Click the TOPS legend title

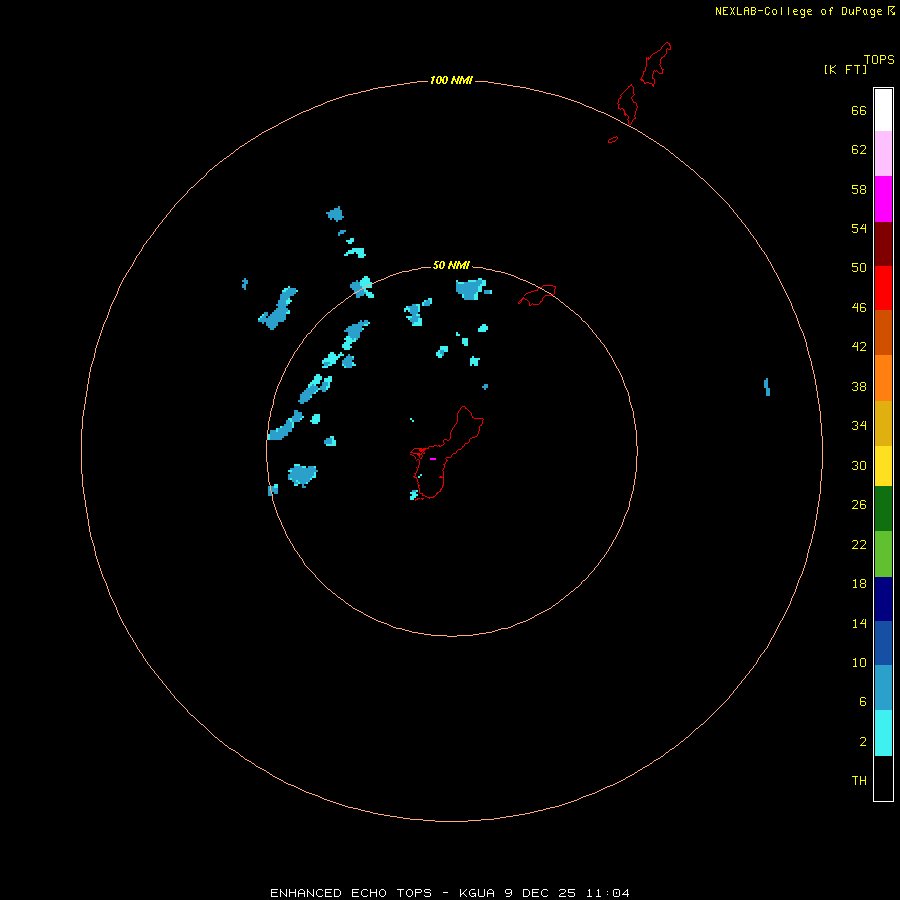click(879, 59)
